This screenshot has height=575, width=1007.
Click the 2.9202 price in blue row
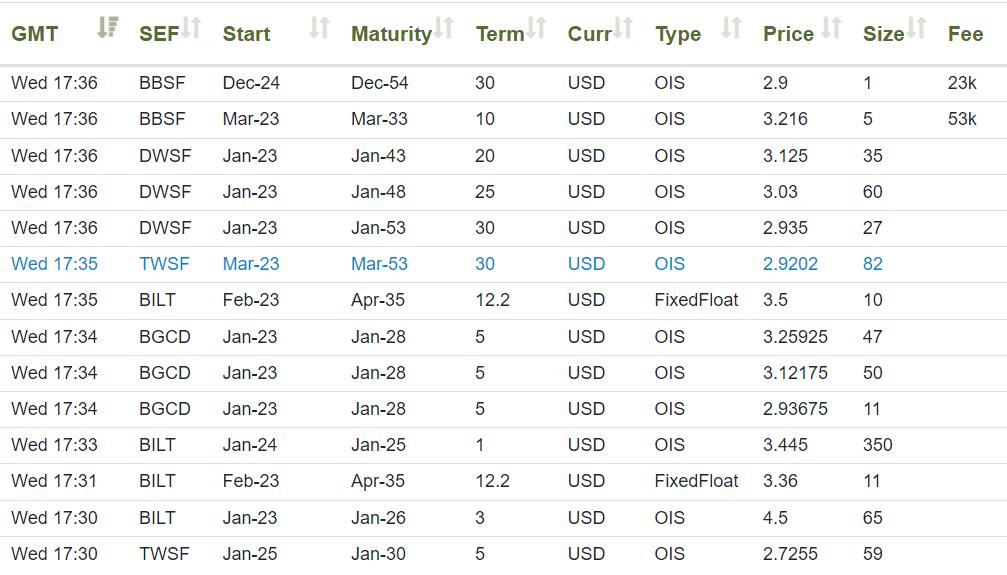click(790, 264)
